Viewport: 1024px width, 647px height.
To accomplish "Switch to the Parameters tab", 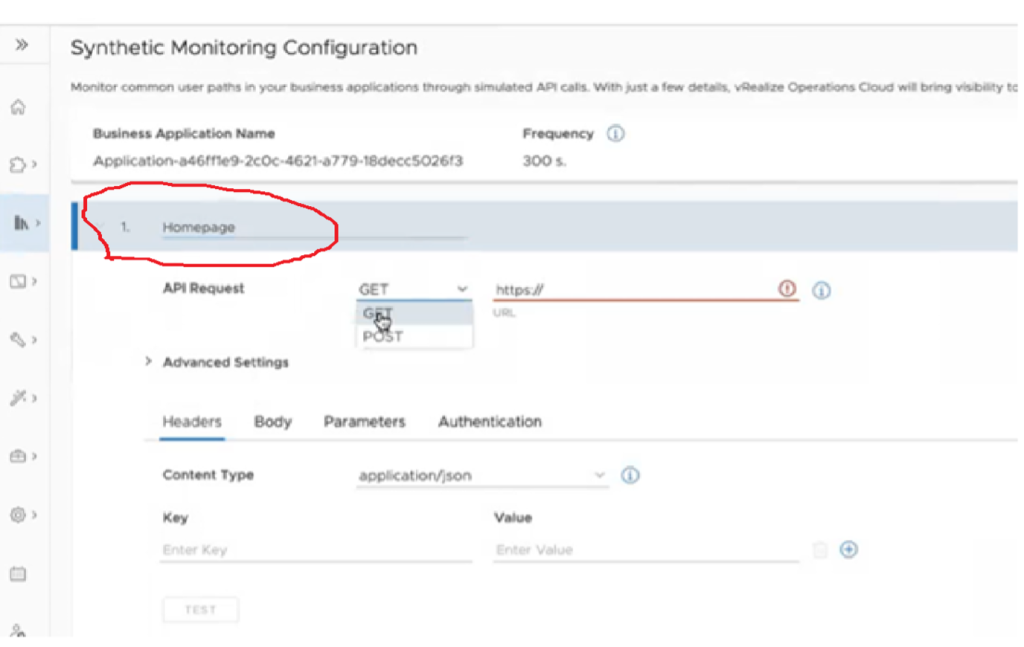I will [x=364, y=422].
